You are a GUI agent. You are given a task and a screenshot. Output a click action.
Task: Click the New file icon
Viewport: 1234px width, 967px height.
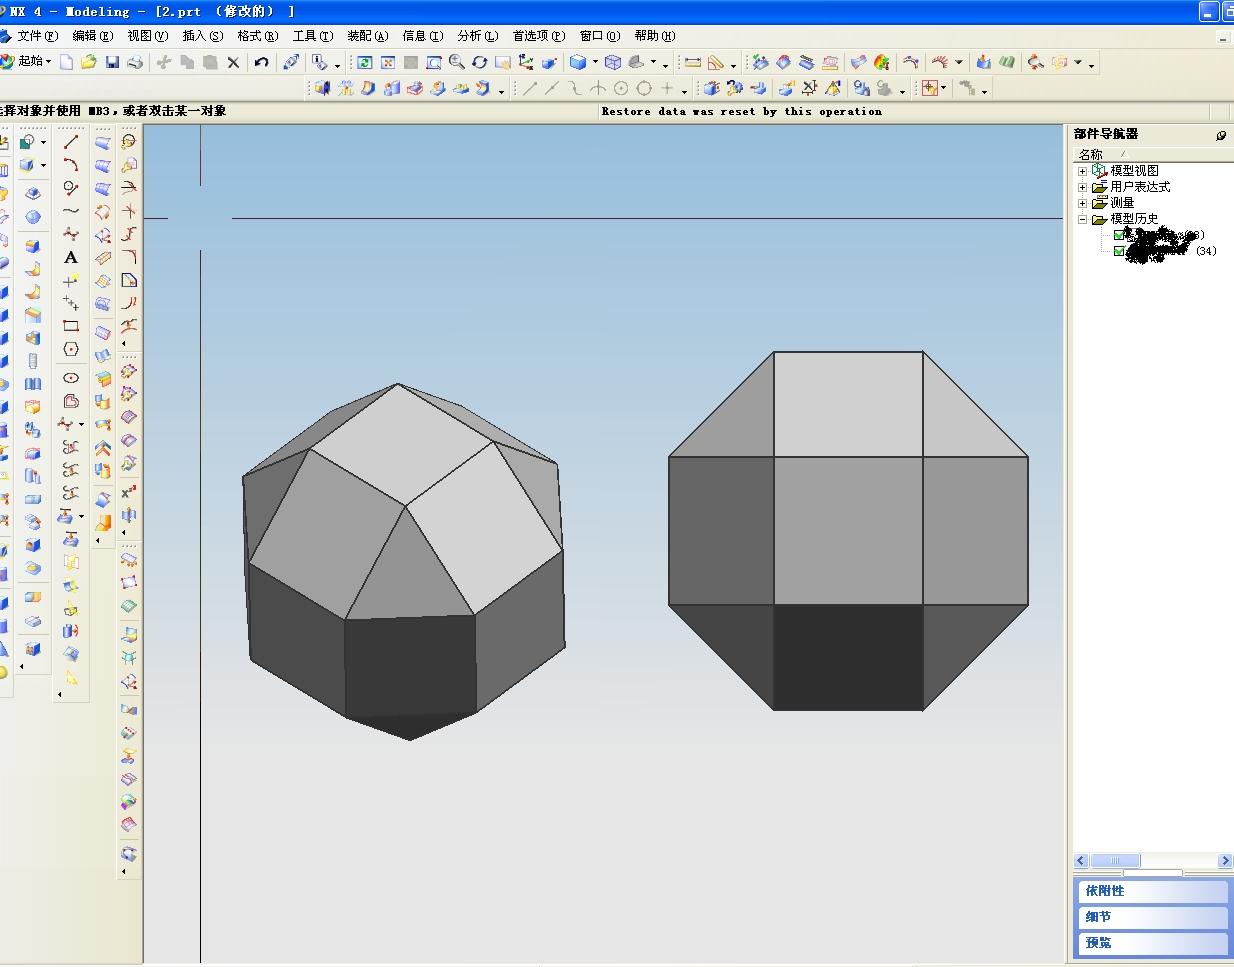click(x=66, y=62)
